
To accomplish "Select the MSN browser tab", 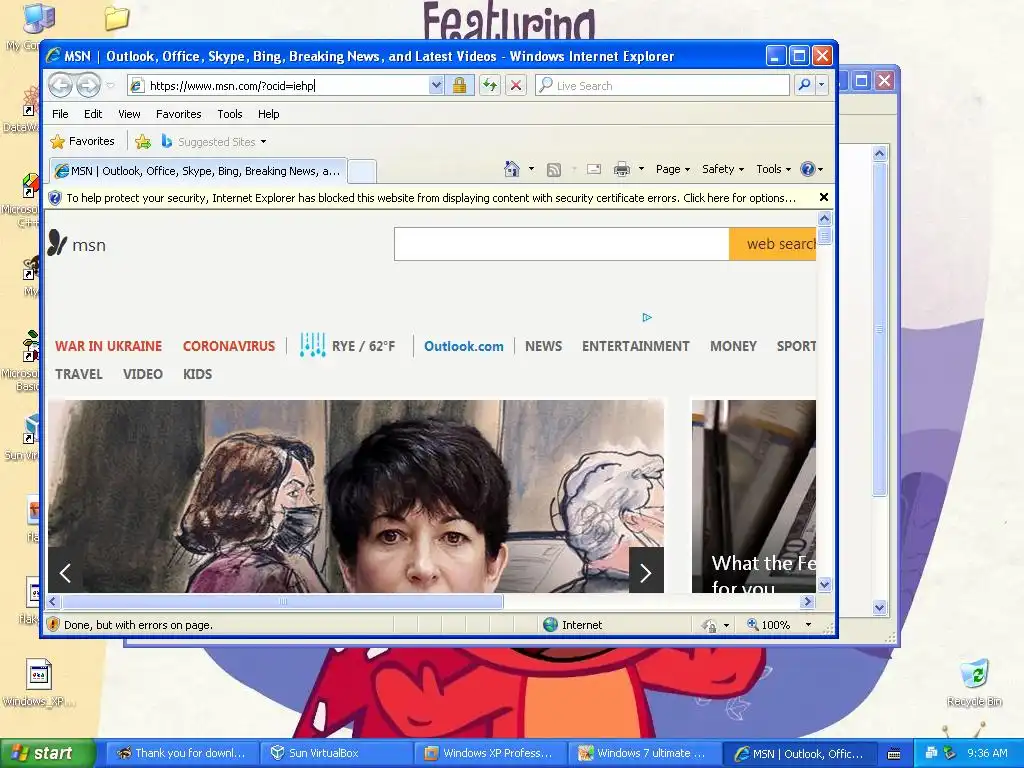I will [198, 171].
